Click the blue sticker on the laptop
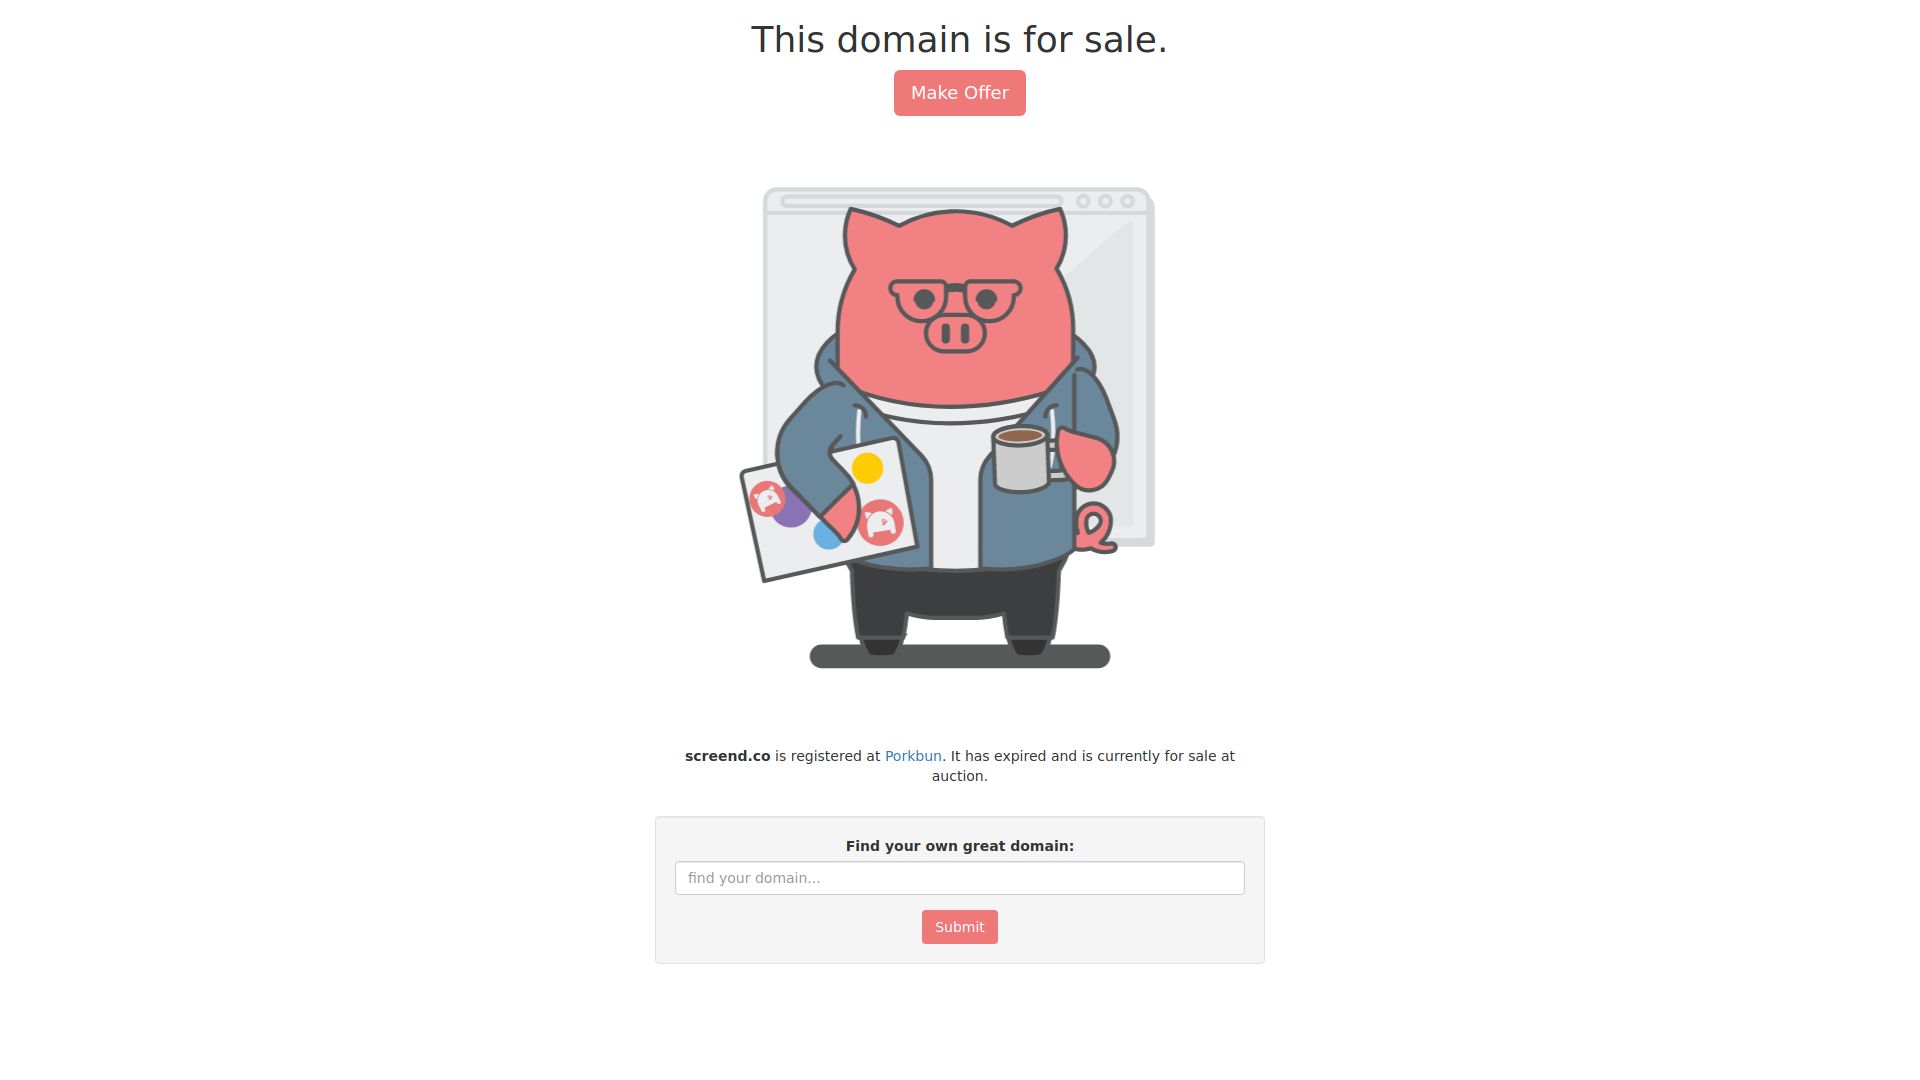Viewport: 1920px width, 1080px height. click(x=826, y=536)
